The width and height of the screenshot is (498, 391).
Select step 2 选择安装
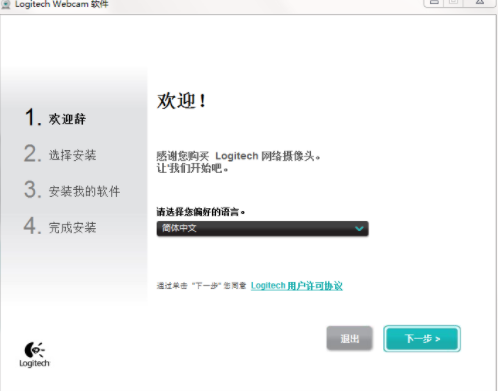(x=60, y=154)
